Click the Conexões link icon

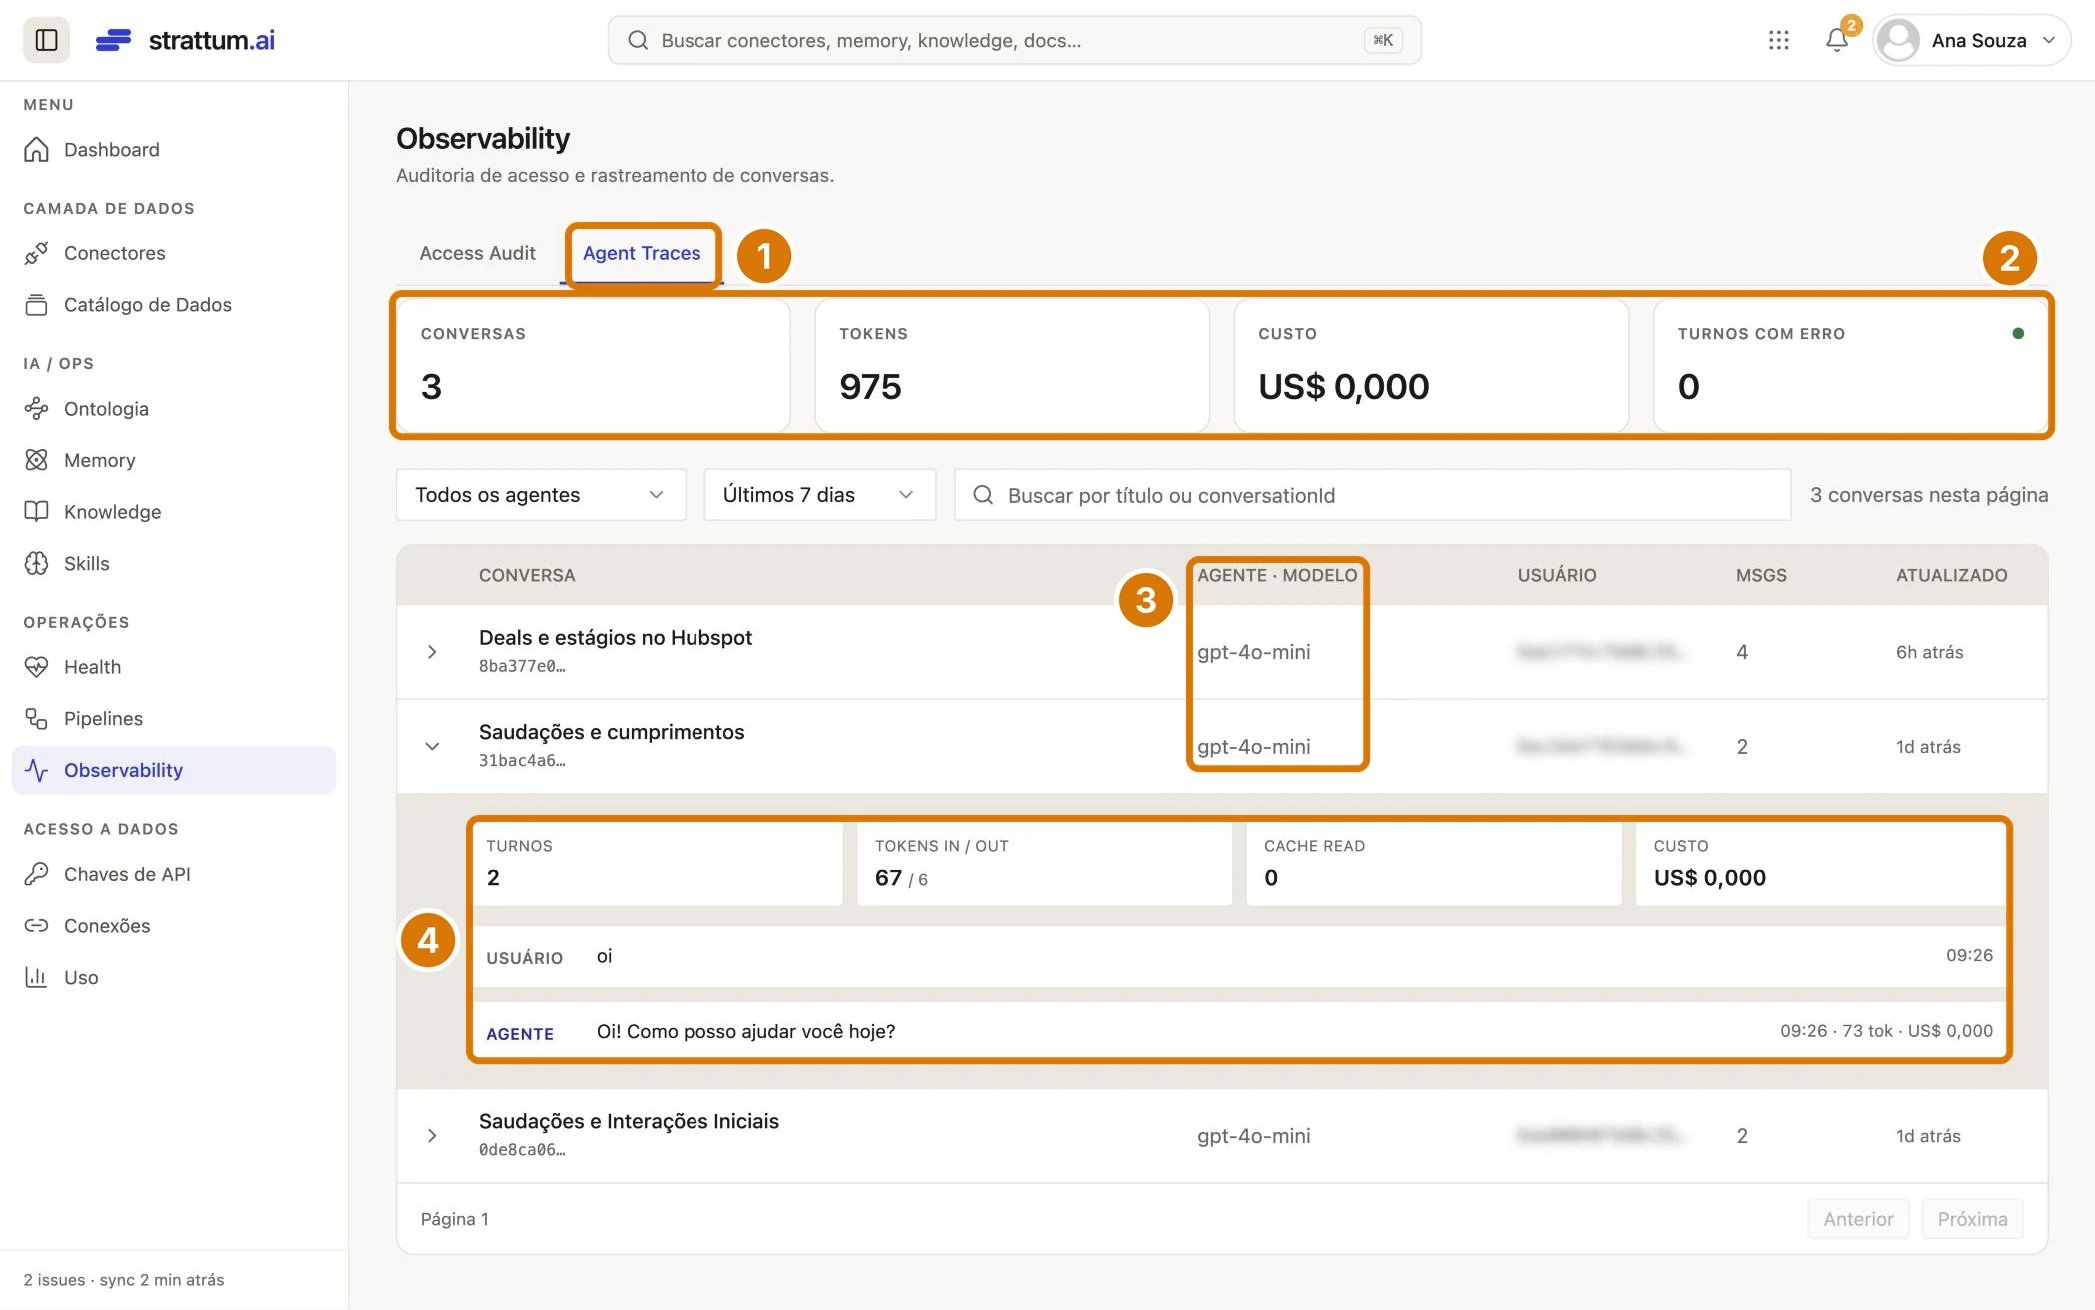36,926
